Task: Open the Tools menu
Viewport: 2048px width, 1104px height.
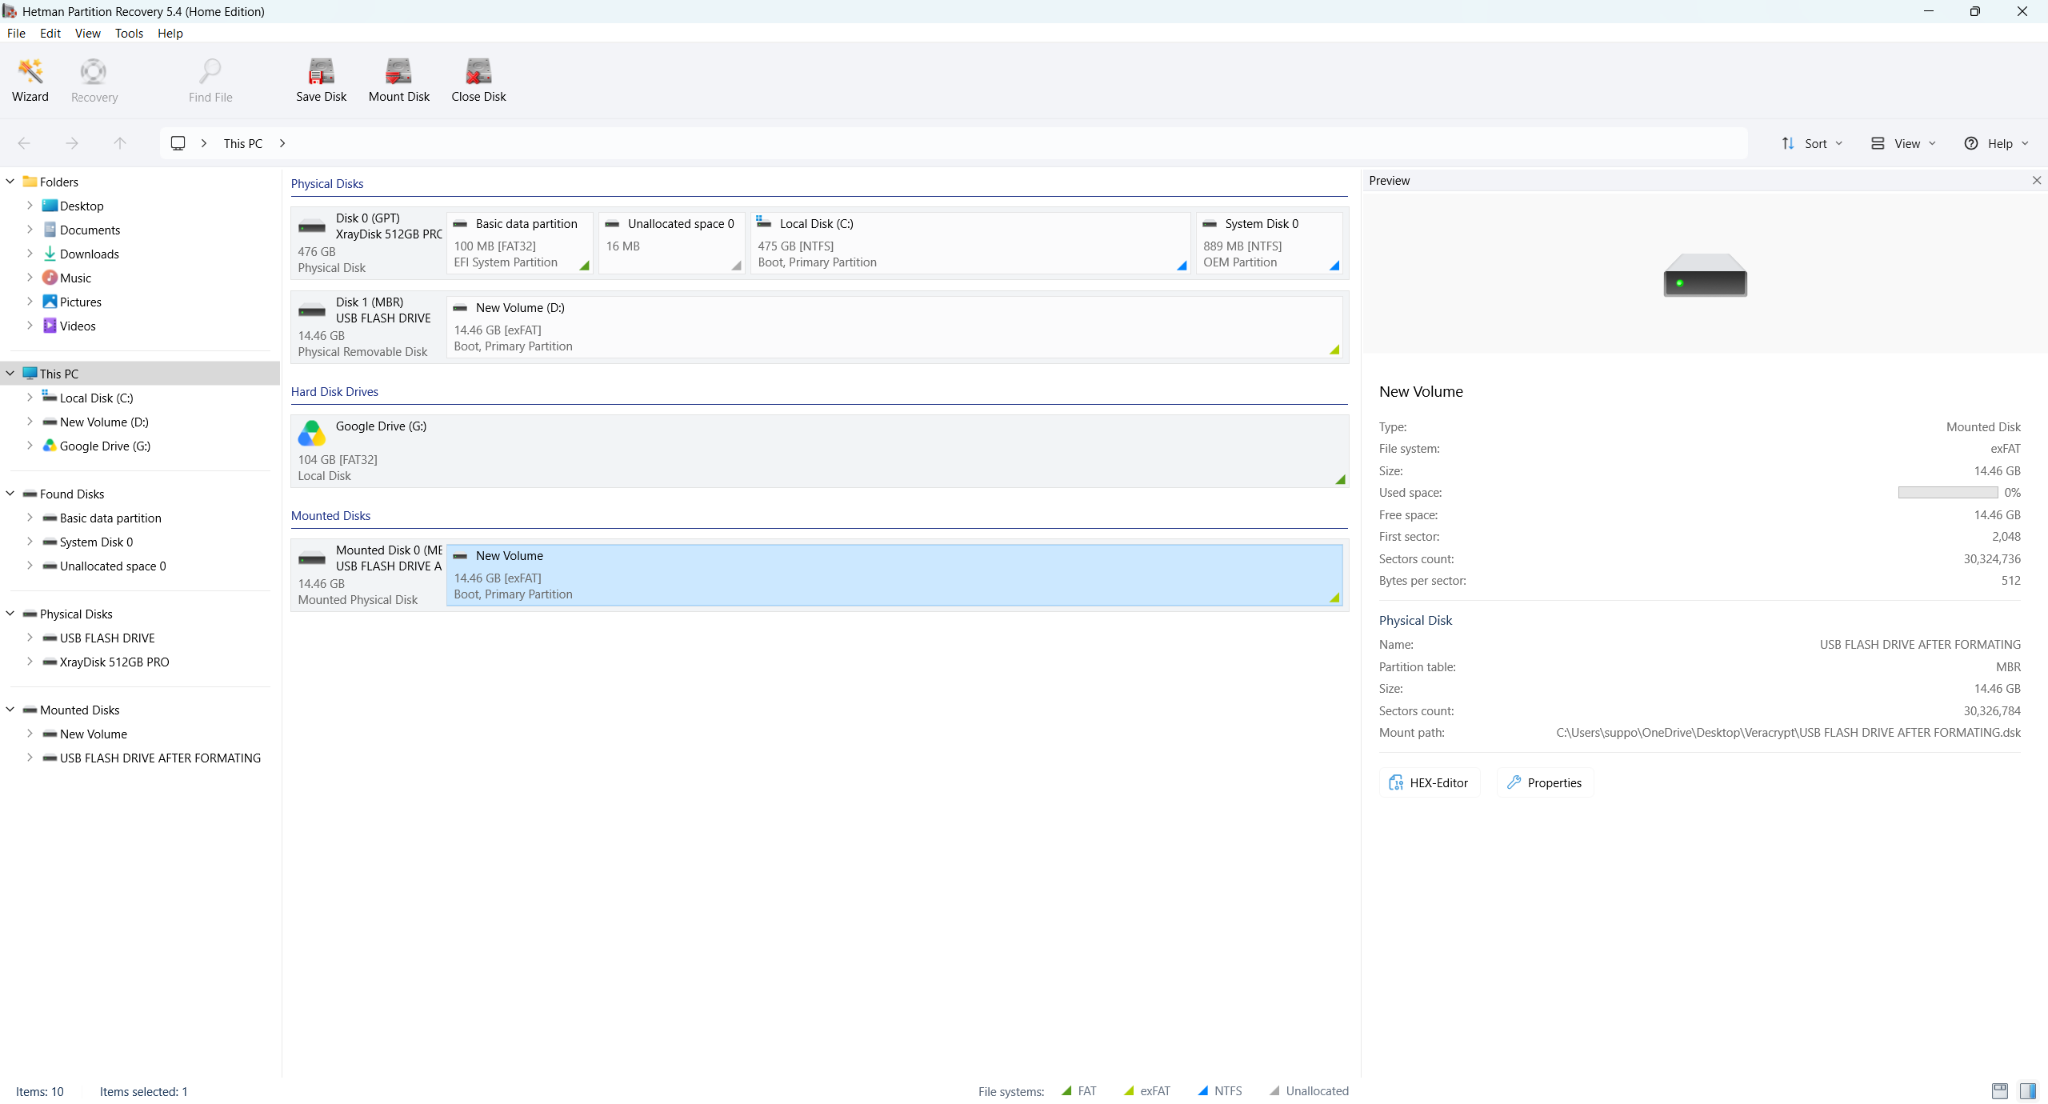Action: click(x=129, y=33)
